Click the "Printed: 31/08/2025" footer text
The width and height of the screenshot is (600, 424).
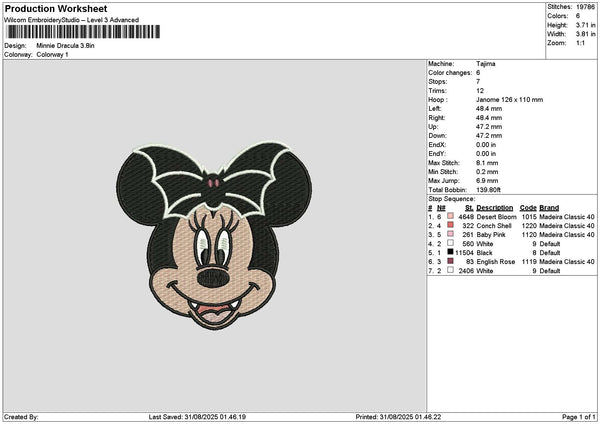[398, 417]
